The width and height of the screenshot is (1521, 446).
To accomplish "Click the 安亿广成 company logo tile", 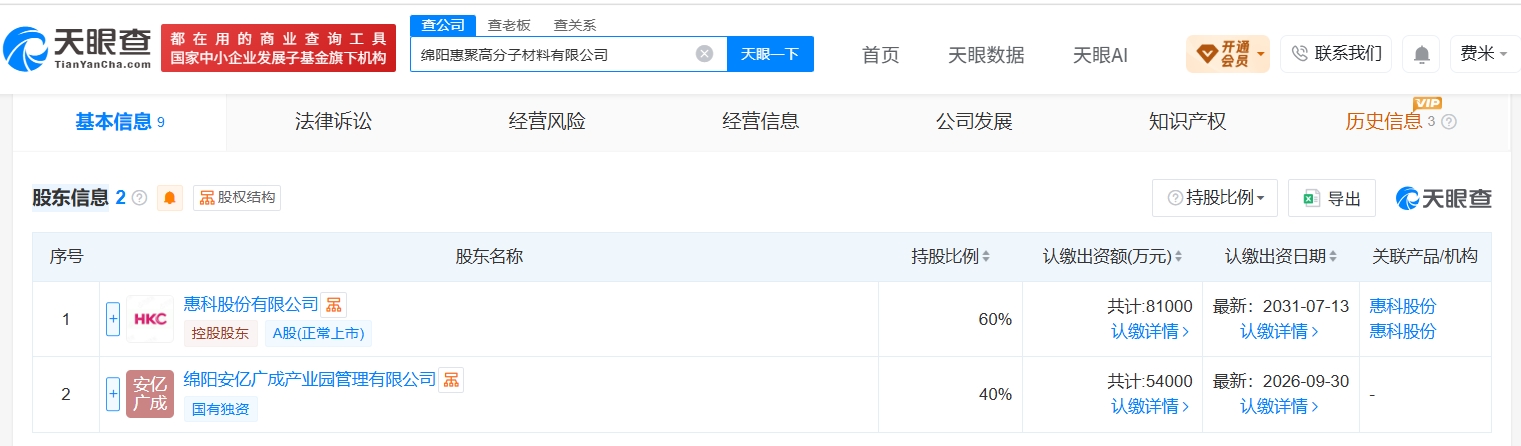I will point(150,394).
